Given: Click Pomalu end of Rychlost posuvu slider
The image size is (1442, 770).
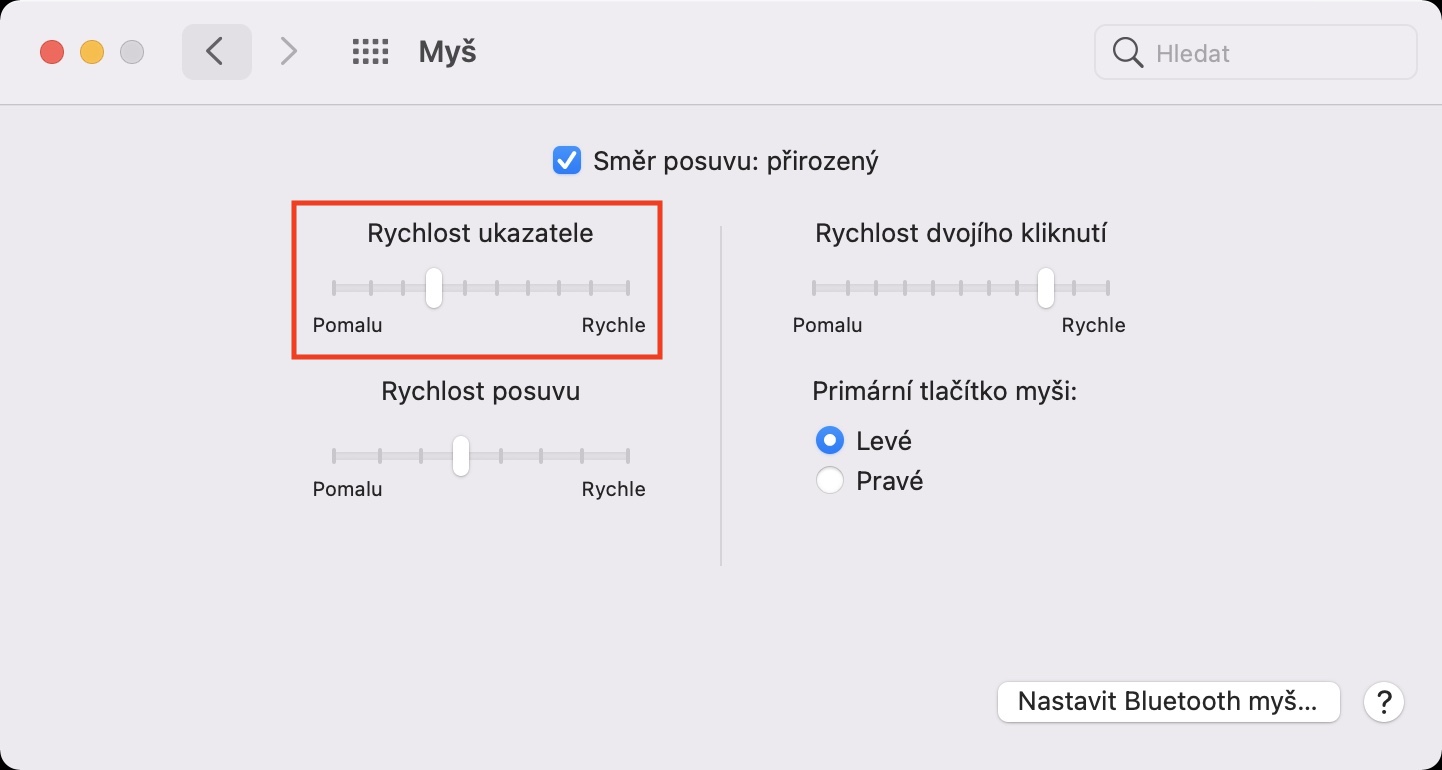Looking at the screenshot, I should (334, 456).
